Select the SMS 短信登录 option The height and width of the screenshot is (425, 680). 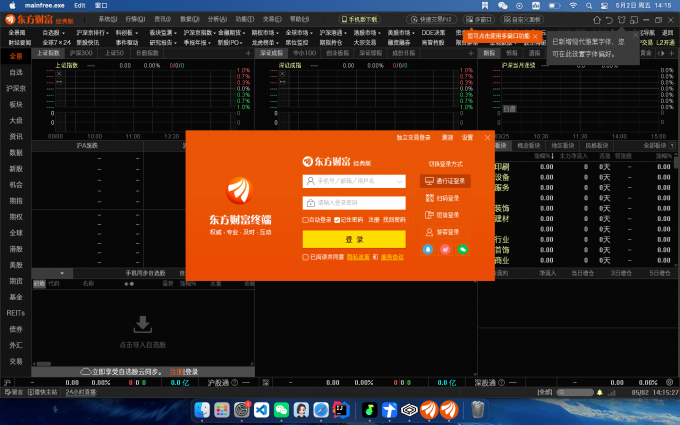[x=445, y=215]
